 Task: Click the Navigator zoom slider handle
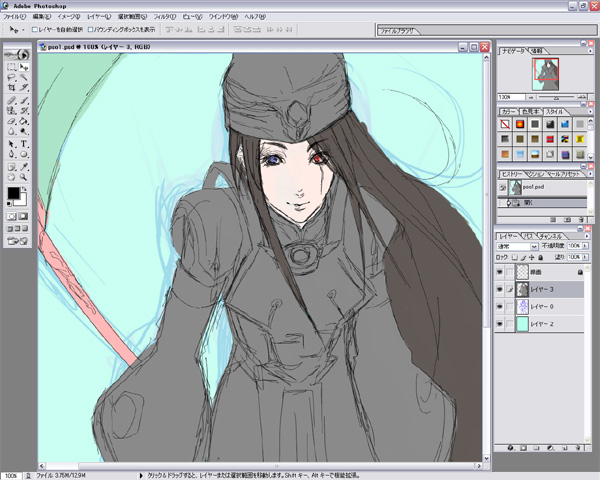pos(557,98)
